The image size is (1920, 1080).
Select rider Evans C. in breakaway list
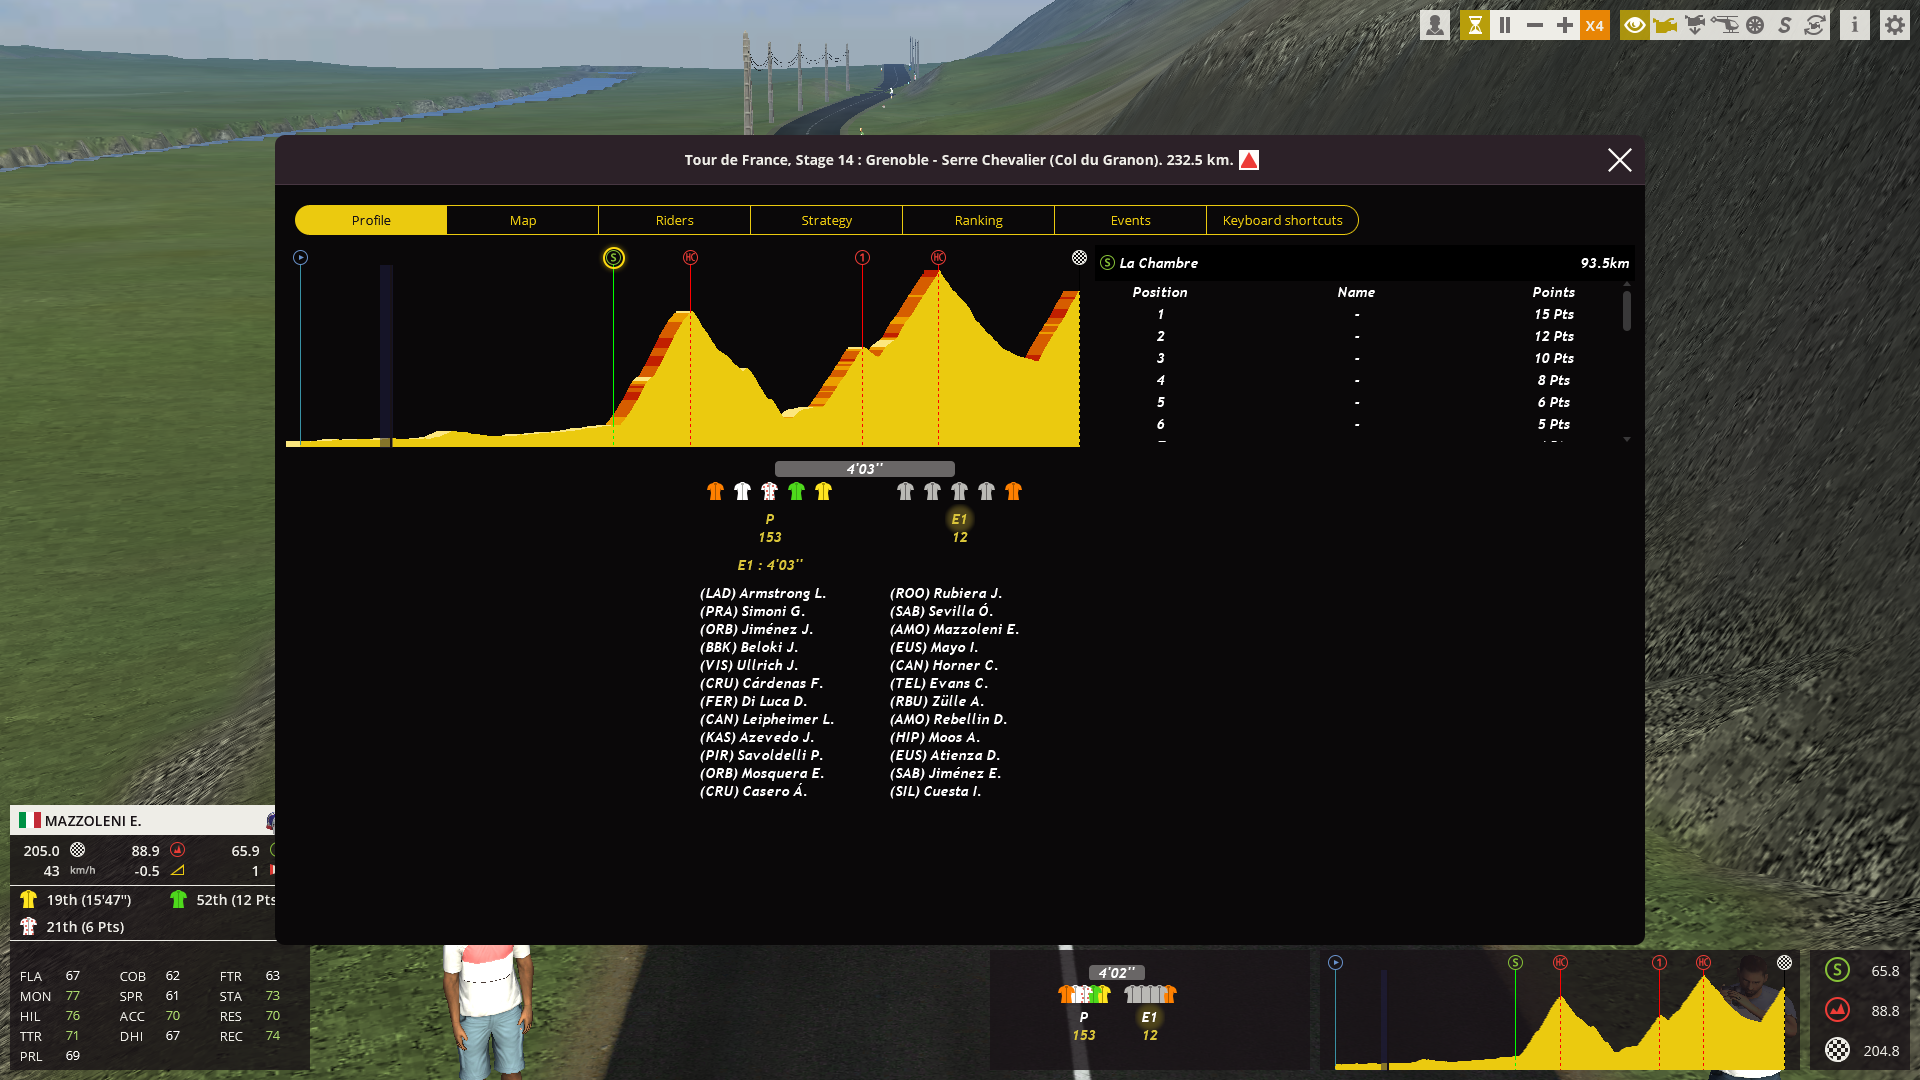939,683
